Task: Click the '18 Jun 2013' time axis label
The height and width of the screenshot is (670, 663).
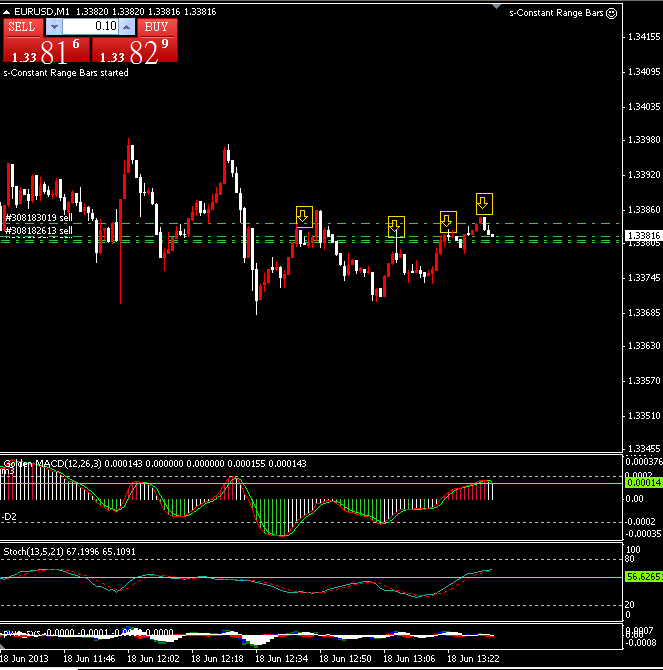Action: [24, 658]
